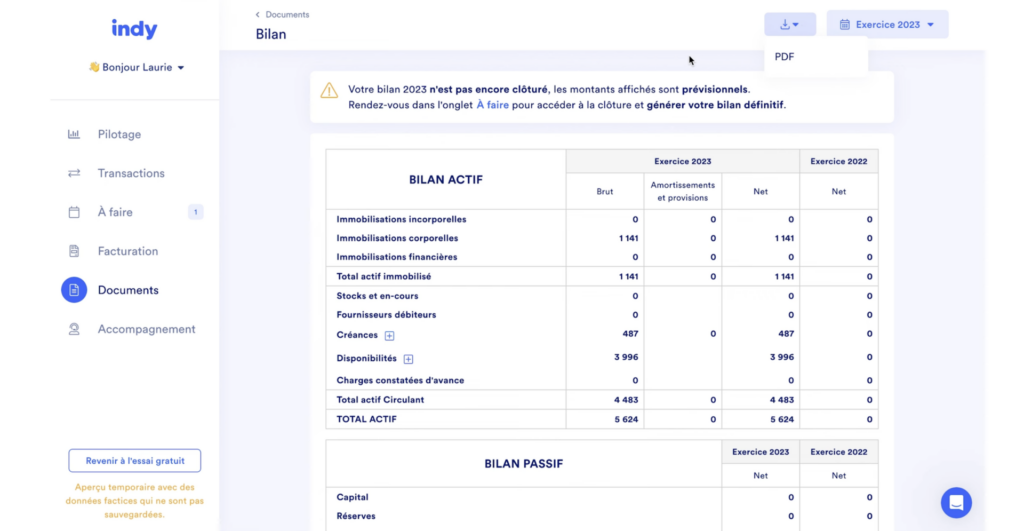1024x531 pixels.
Task: Select Documents in the sidebar
Action: 128,290
